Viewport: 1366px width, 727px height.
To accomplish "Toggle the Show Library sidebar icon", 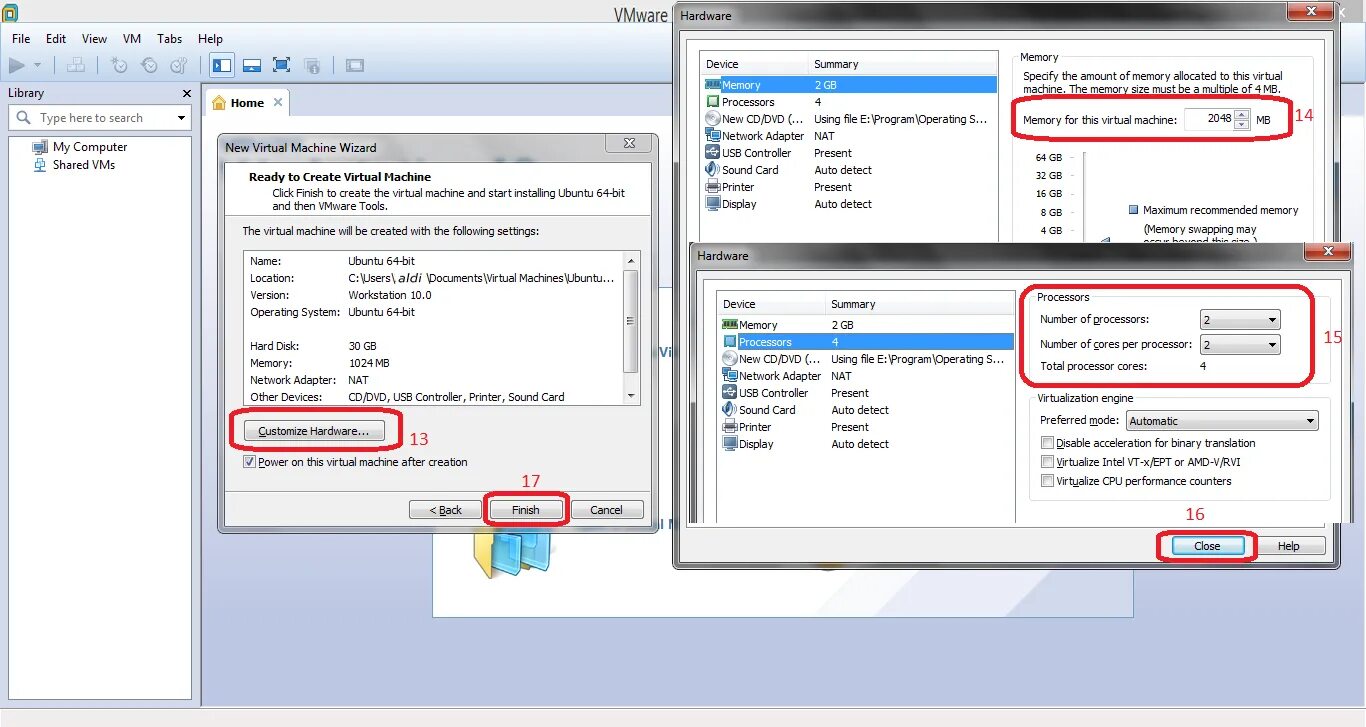I will pos(222,66).
